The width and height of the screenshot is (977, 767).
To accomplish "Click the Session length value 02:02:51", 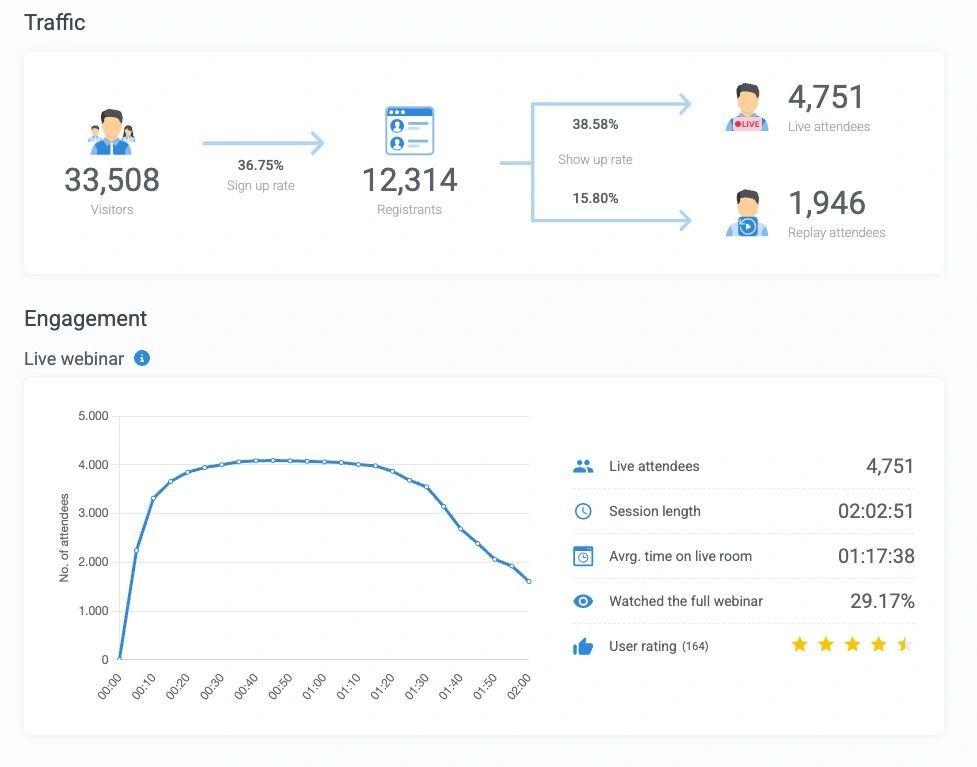I will tap(875, 512).
